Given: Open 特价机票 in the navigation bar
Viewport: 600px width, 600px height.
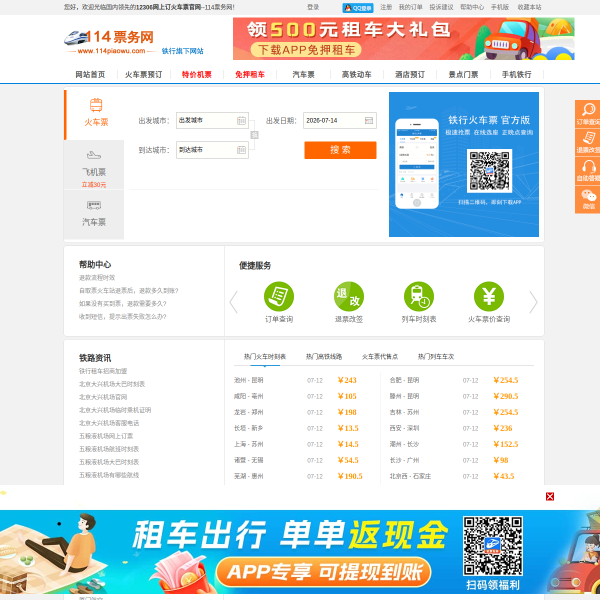Looking at the screenshot, I should coord(197,75).
